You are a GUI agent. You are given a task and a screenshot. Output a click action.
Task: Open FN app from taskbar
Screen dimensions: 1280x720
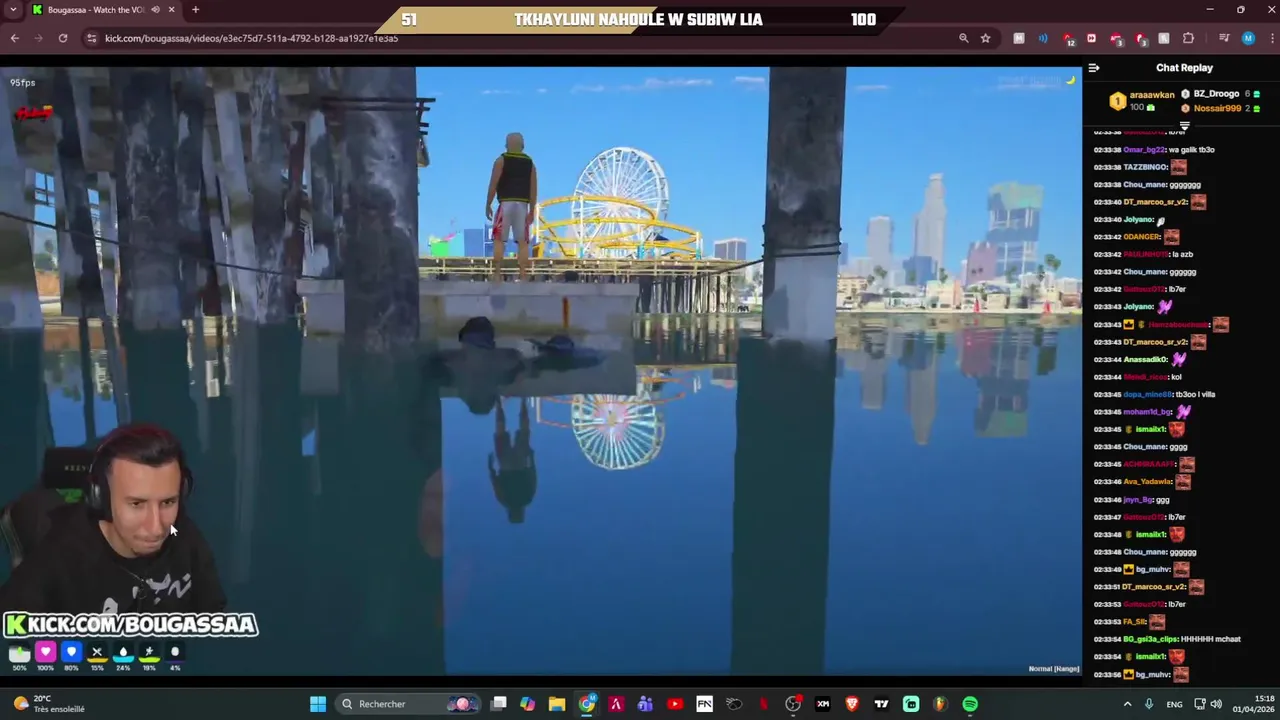coord(704,704)
